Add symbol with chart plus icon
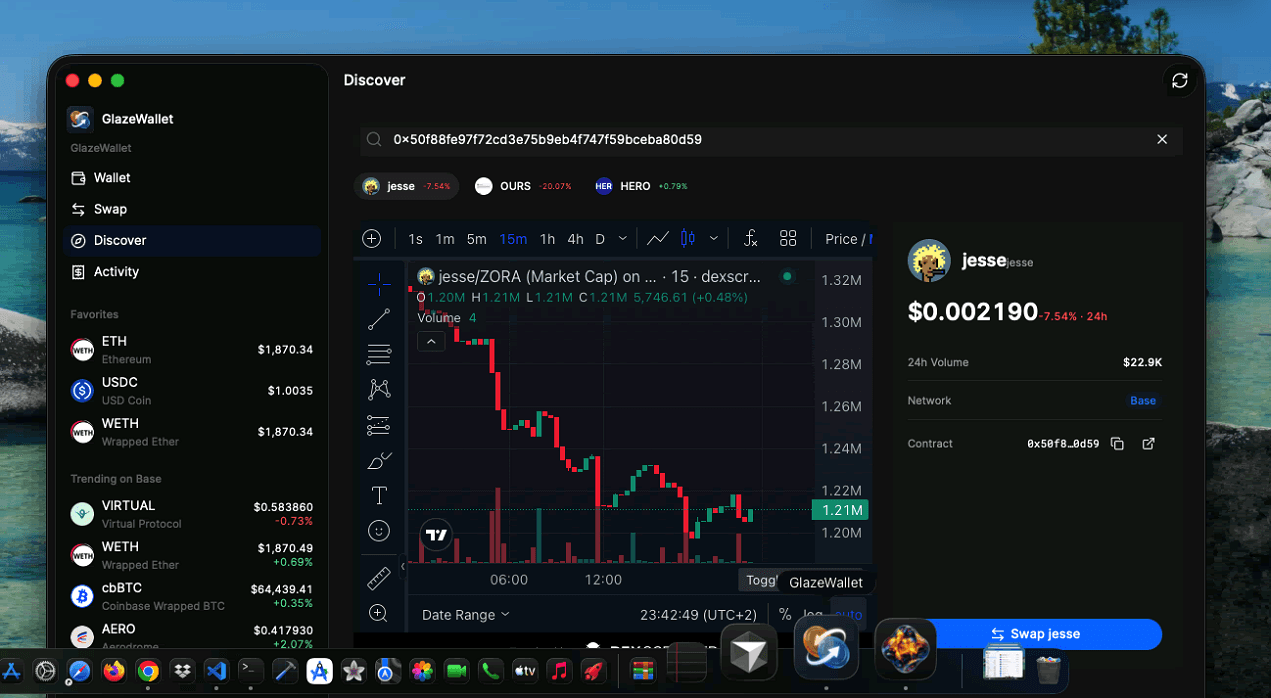Image resolution: width=1271 pixels, height=698 pixels. (x=372, y=238)
